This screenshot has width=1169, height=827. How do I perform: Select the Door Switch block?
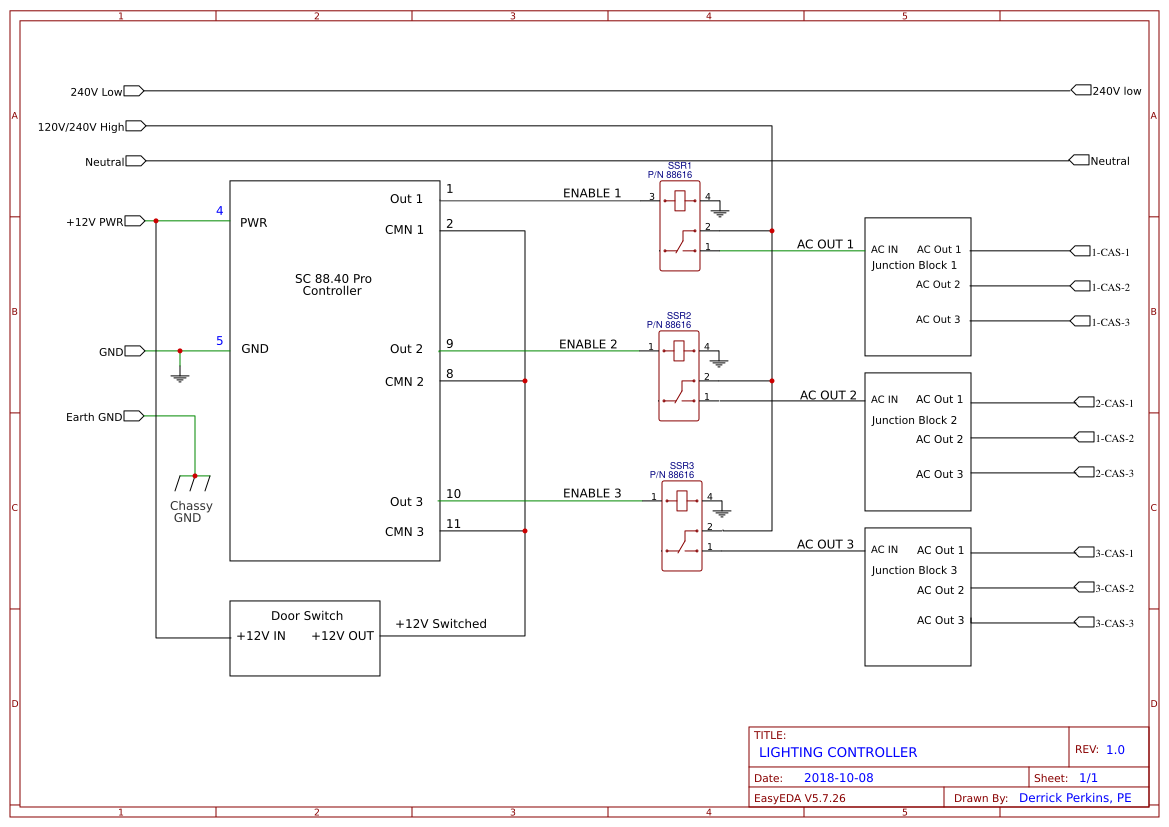click(305, 638)
